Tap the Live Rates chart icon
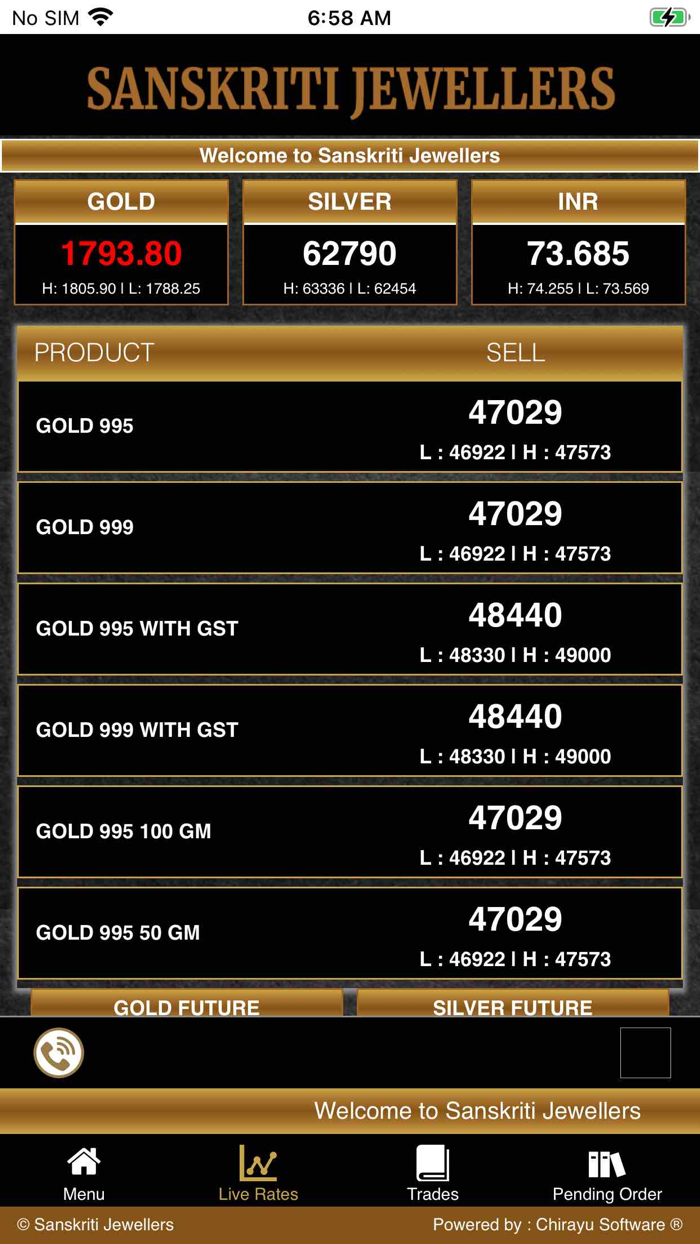Image resolution: width=700 pixels, height=1244 pixels. pos(258,1160)
